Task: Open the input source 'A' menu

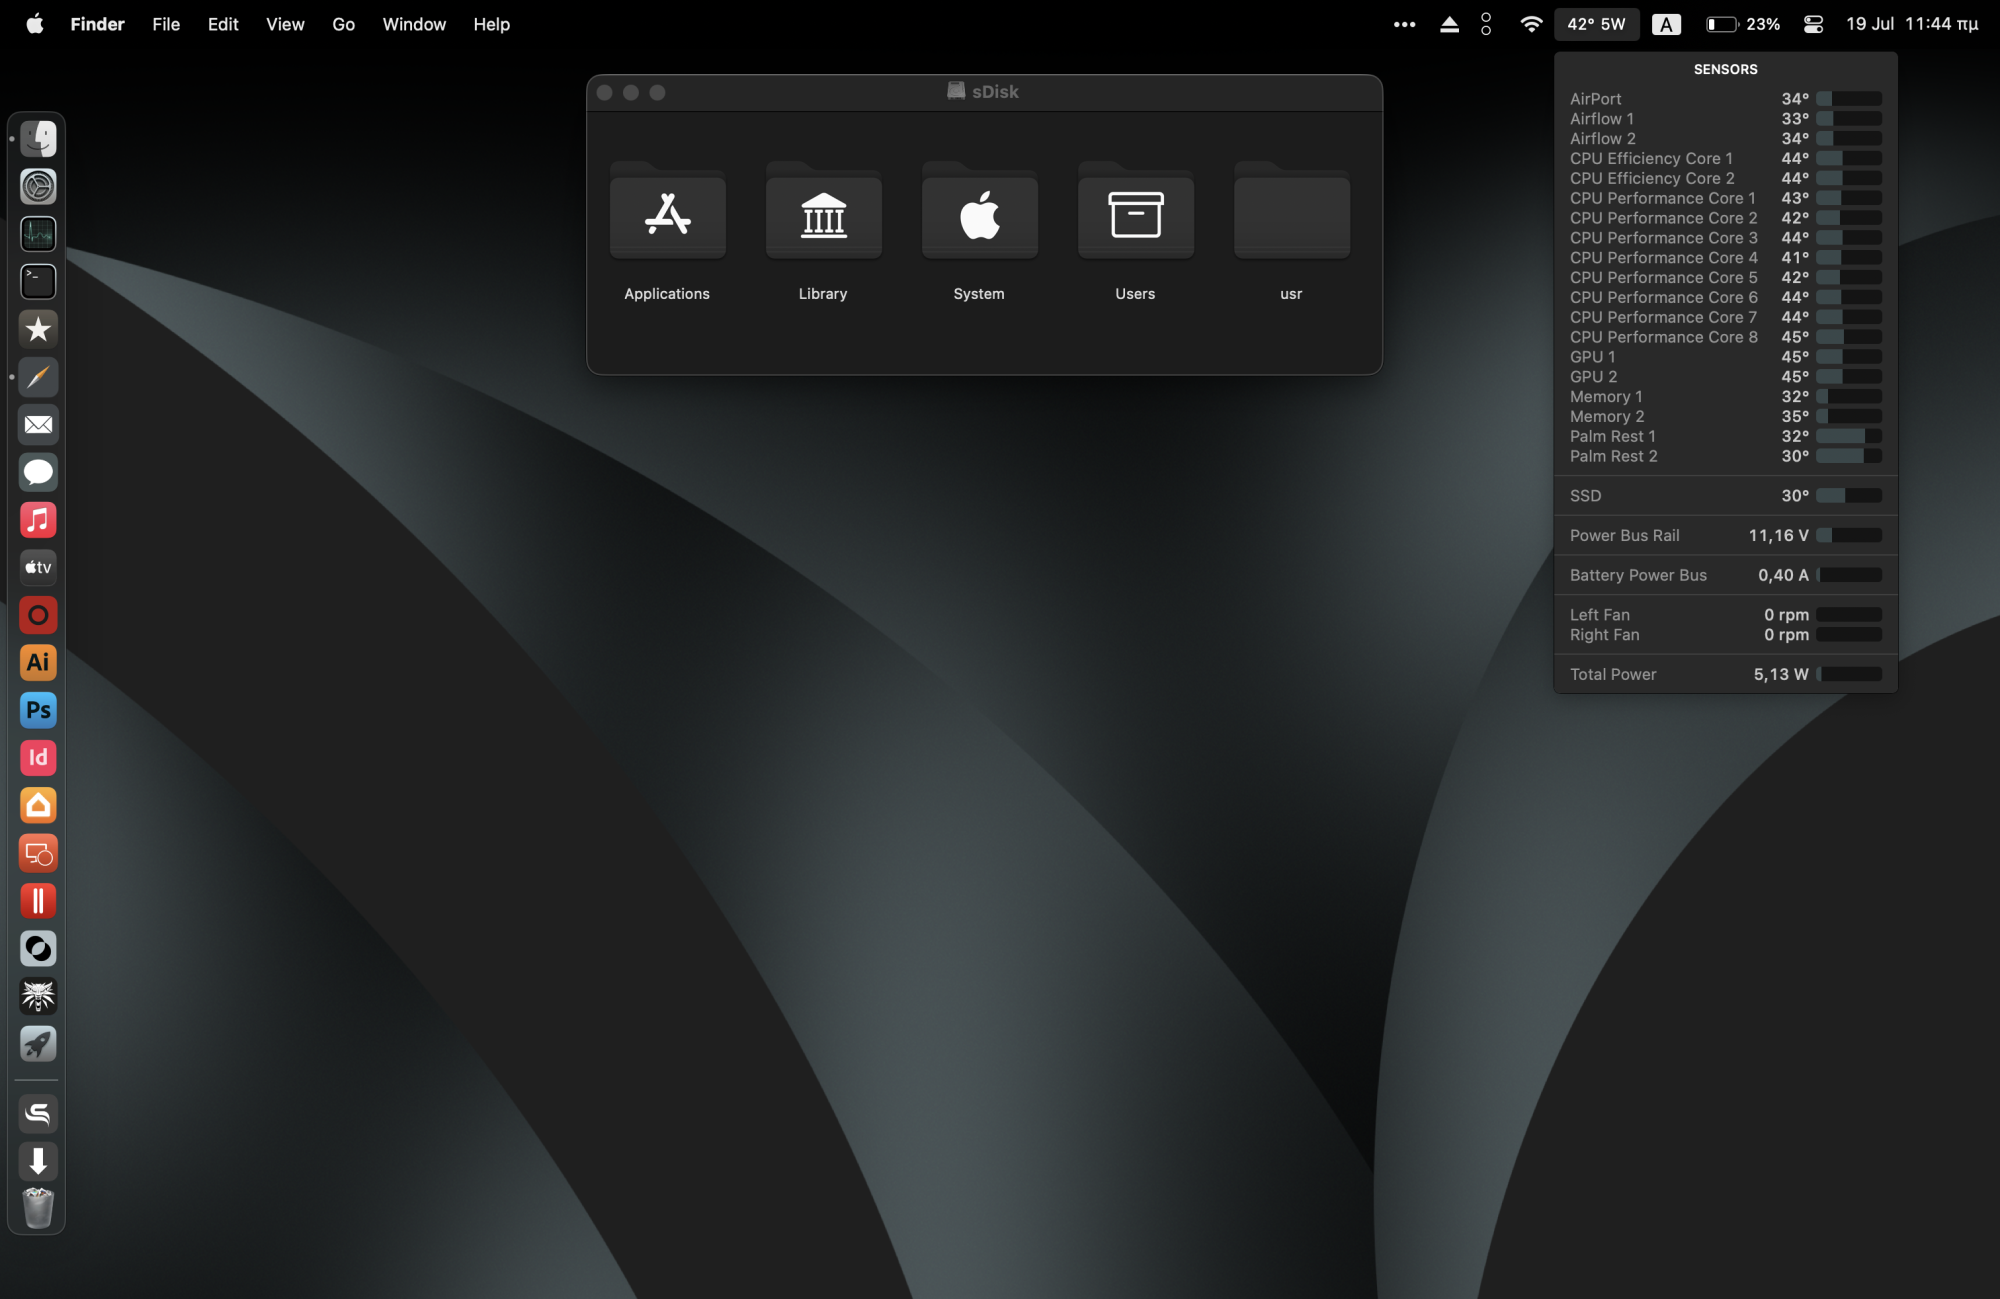Action: coord(1666,24)
